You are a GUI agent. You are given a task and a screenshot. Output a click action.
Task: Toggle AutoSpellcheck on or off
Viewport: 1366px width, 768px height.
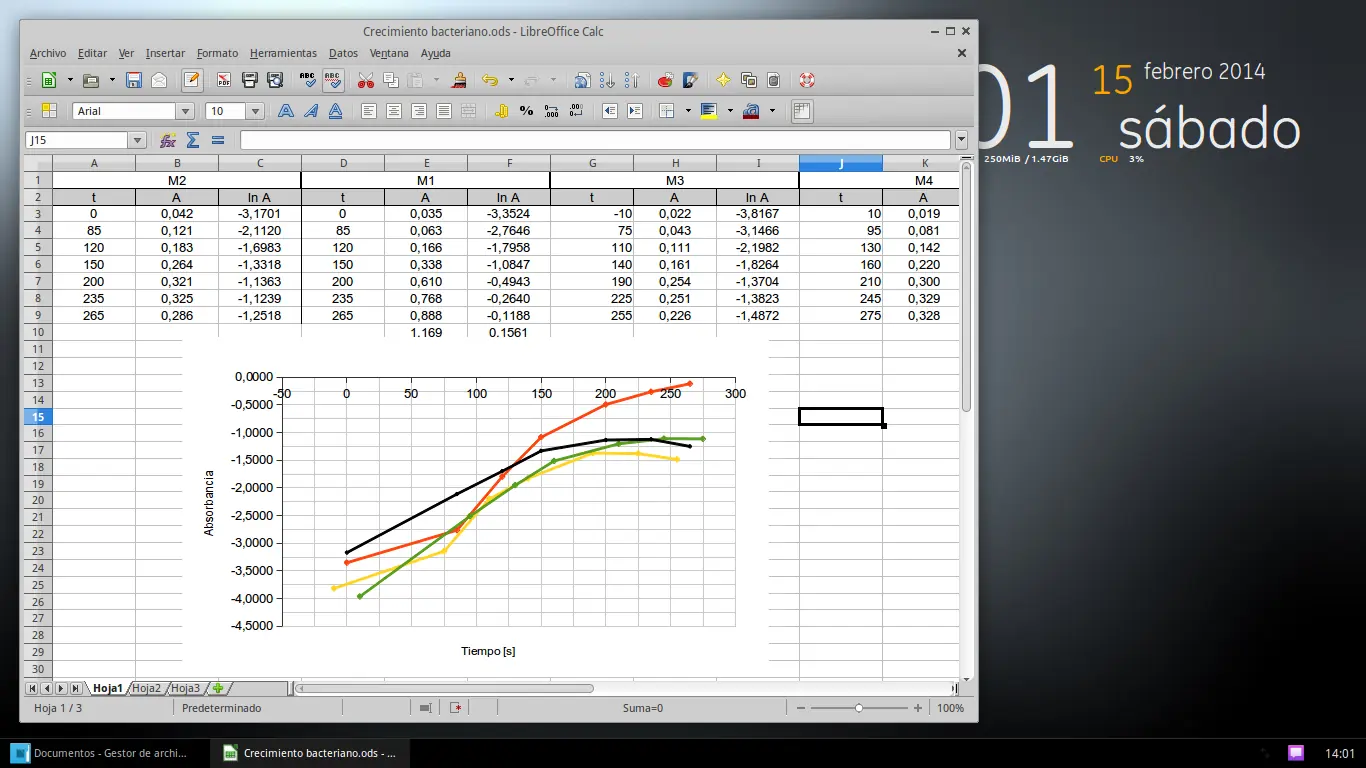(333, 80)
